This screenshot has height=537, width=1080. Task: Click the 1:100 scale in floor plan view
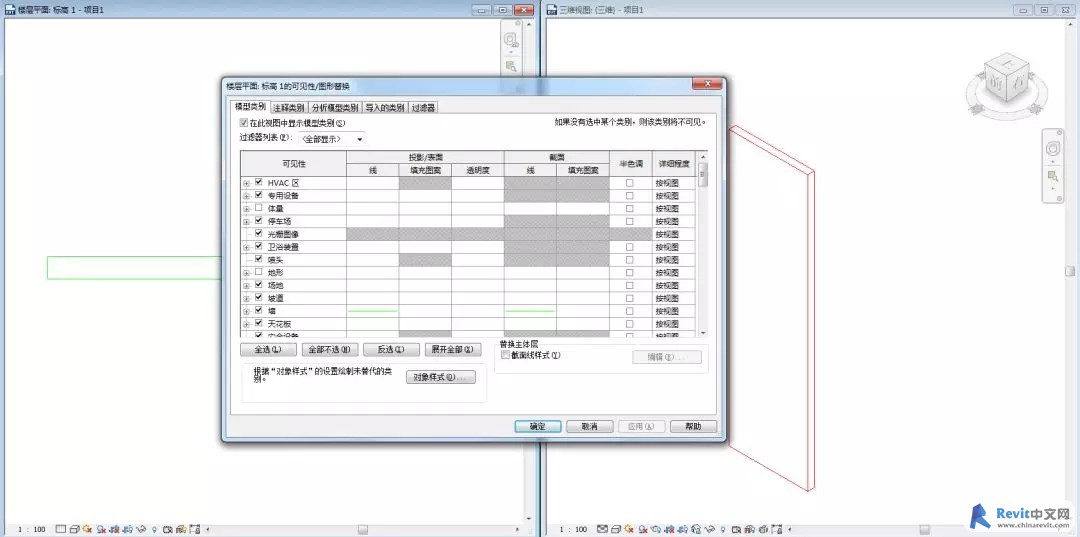31,529
